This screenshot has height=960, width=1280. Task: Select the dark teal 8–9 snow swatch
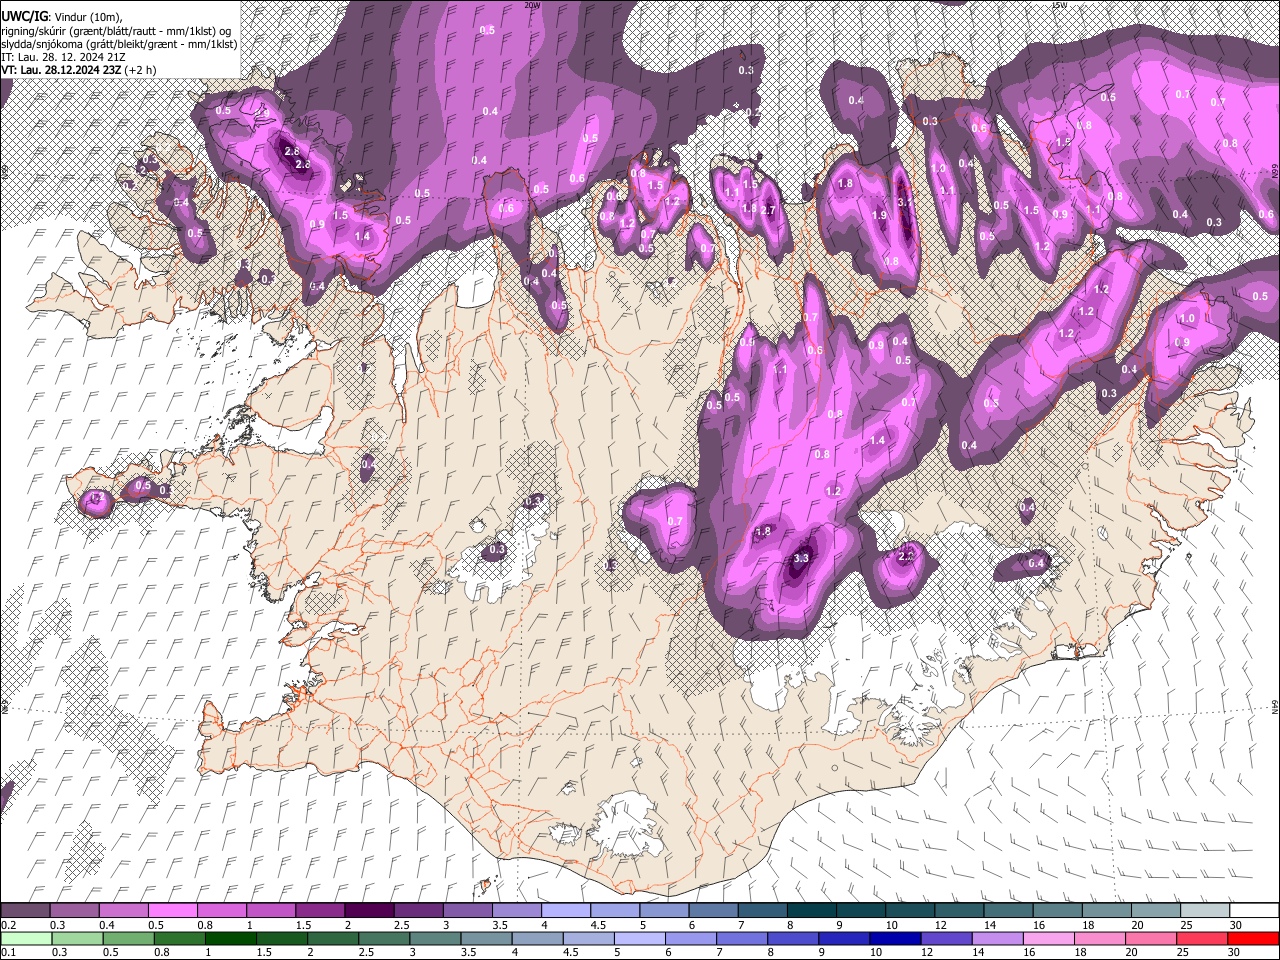pos(811,910)
